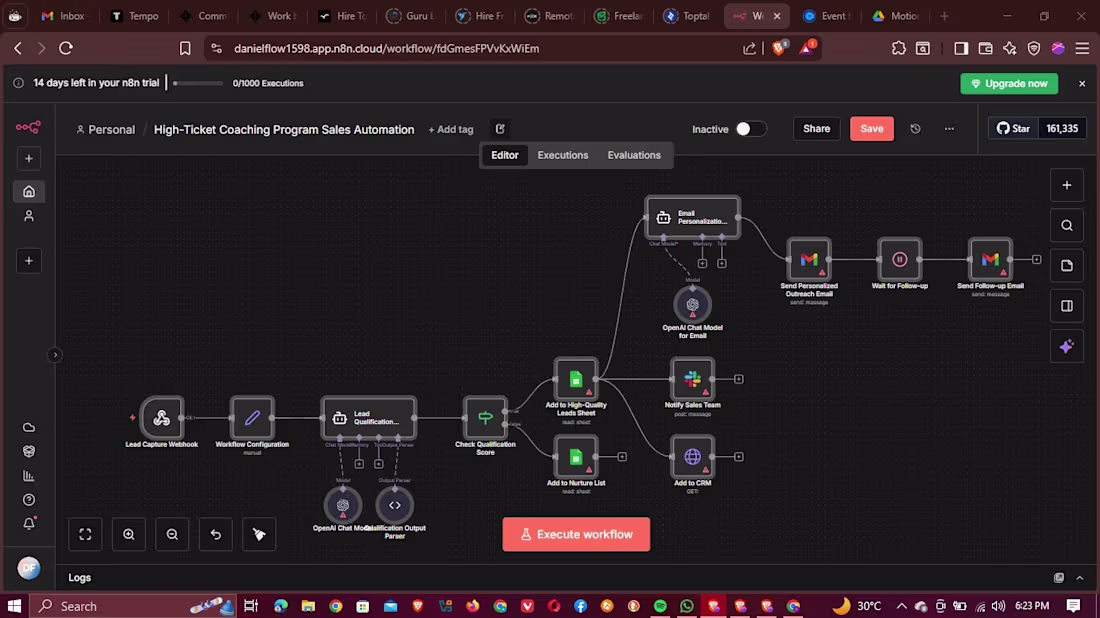The image size is (1100, 618).
Task: Select the Editor tab
Action: (504, 155)
